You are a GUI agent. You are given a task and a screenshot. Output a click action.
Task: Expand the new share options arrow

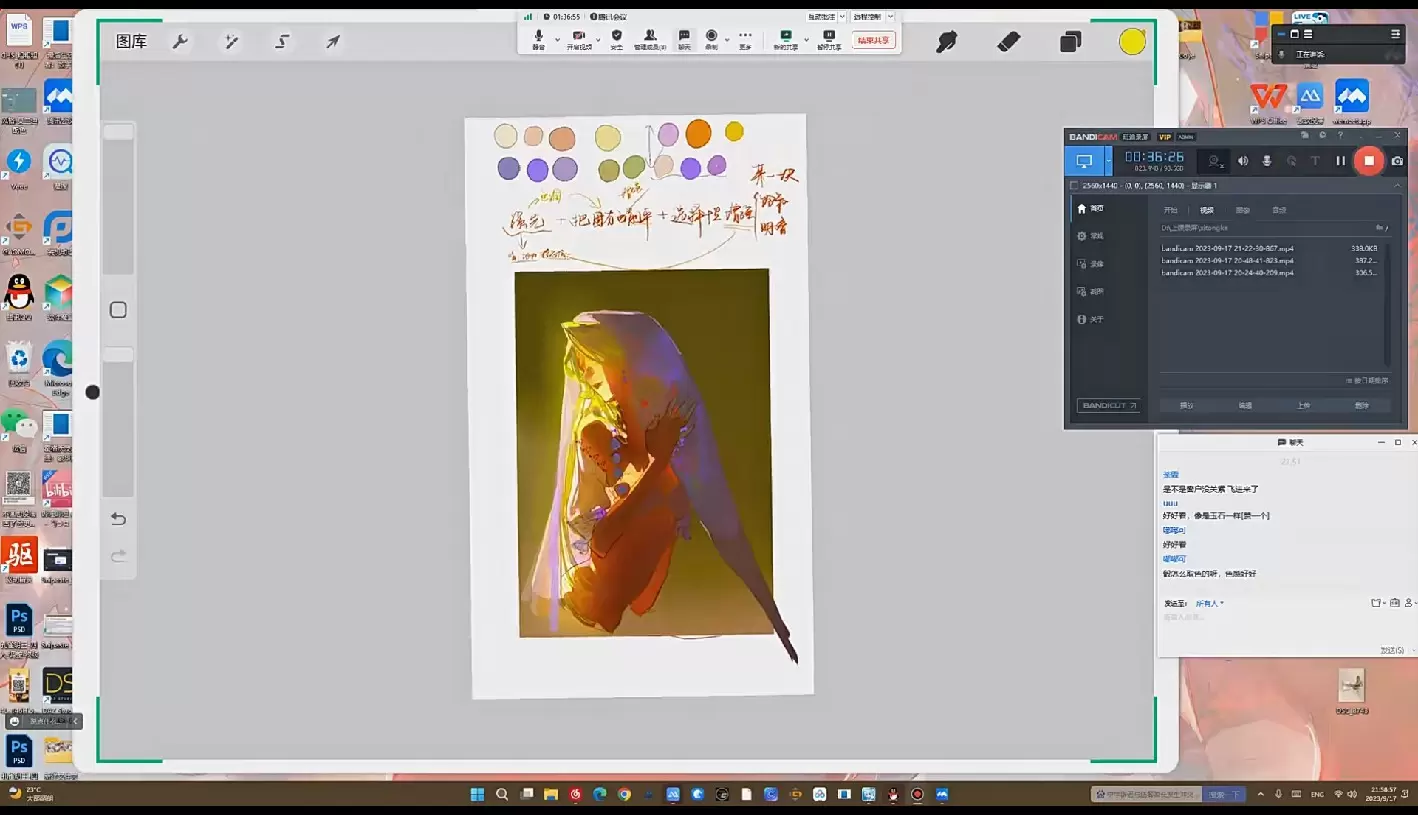click(x=806, y=40)
